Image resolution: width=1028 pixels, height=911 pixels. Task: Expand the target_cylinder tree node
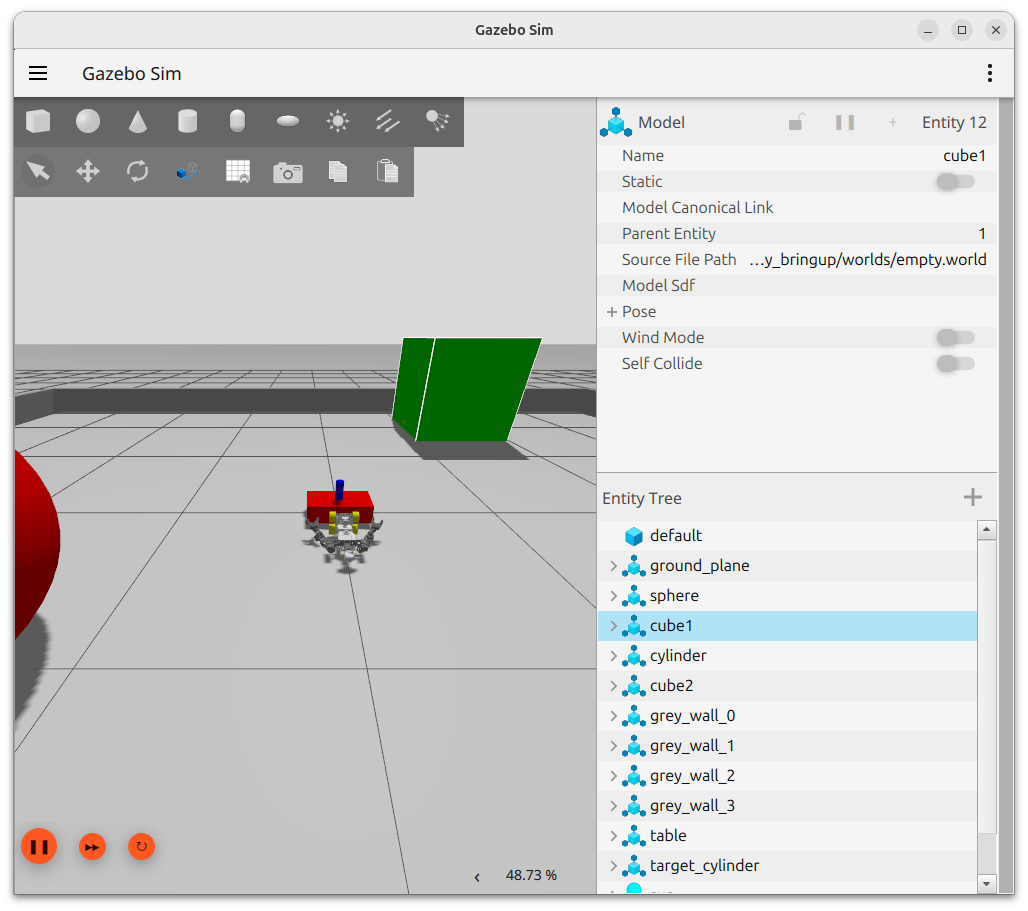point(613,866)
